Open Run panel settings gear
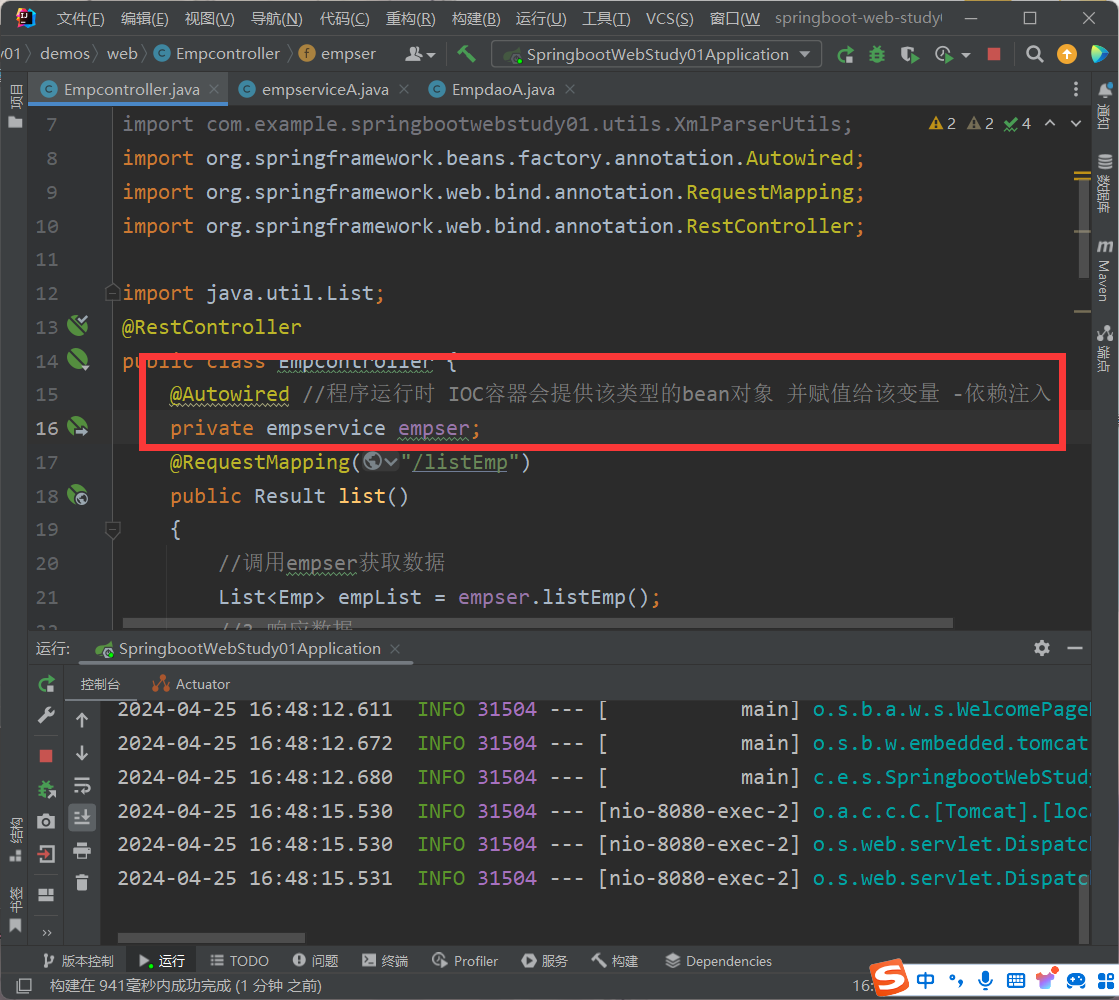 1042,648
